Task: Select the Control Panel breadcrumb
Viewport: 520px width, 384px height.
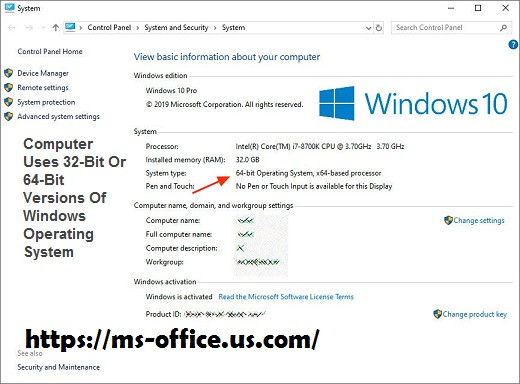Action: 109,28
